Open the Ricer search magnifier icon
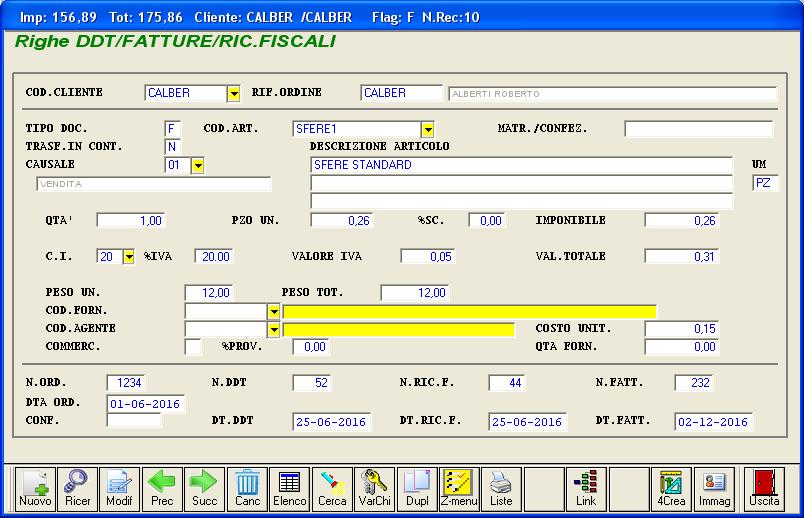The height and width of the screenshot is (518, 804). [x=77, y=489]
